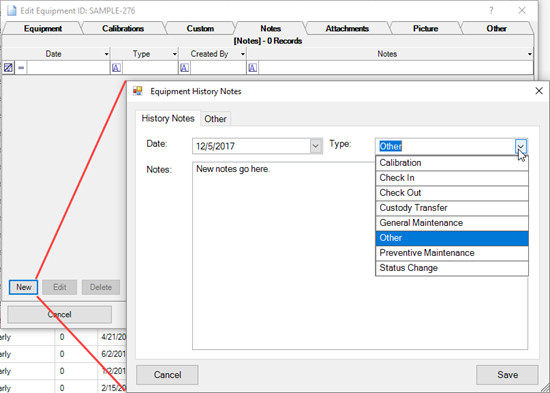The width and height of the screenshot is (550, 393).
Task: Save the new history note
Action: pos(507,375)
